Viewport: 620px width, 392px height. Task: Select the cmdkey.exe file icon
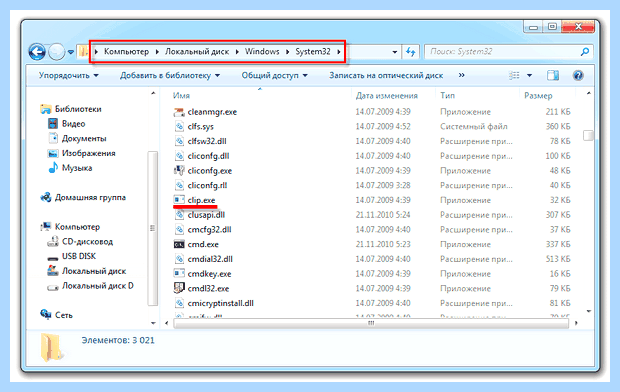point(179,273)
